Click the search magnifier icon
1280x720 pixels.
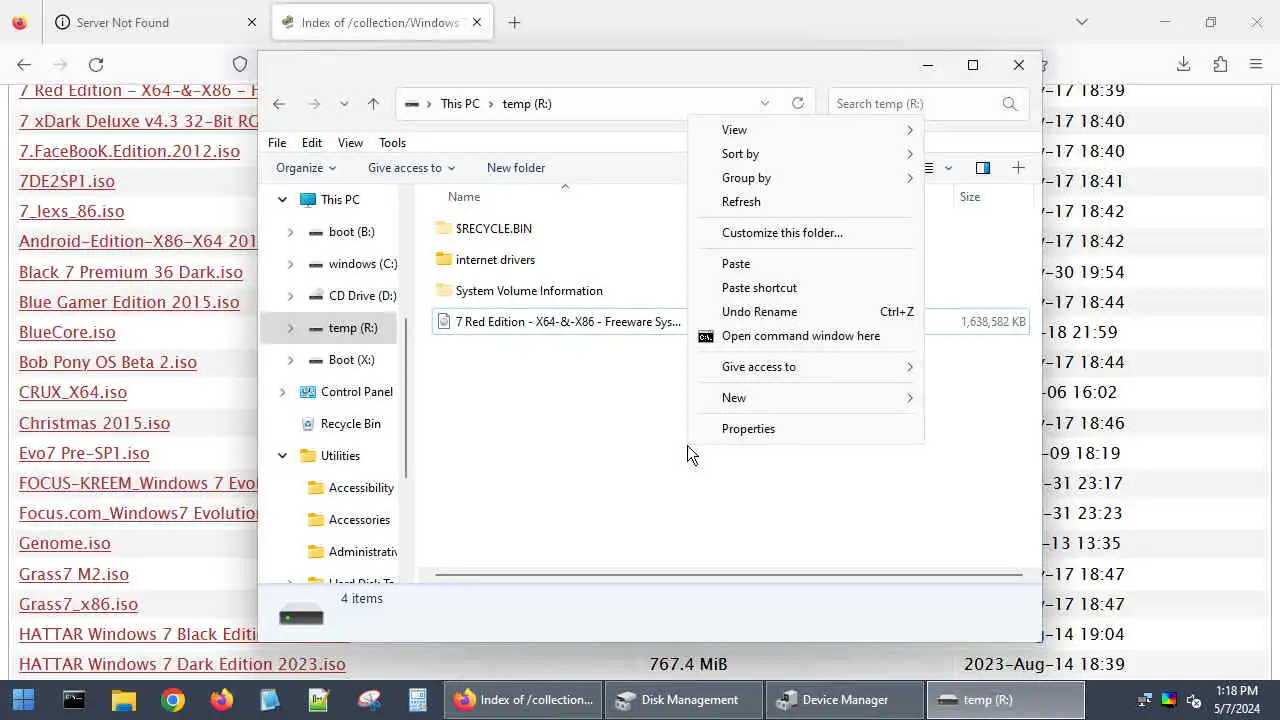coord(1010,103)
